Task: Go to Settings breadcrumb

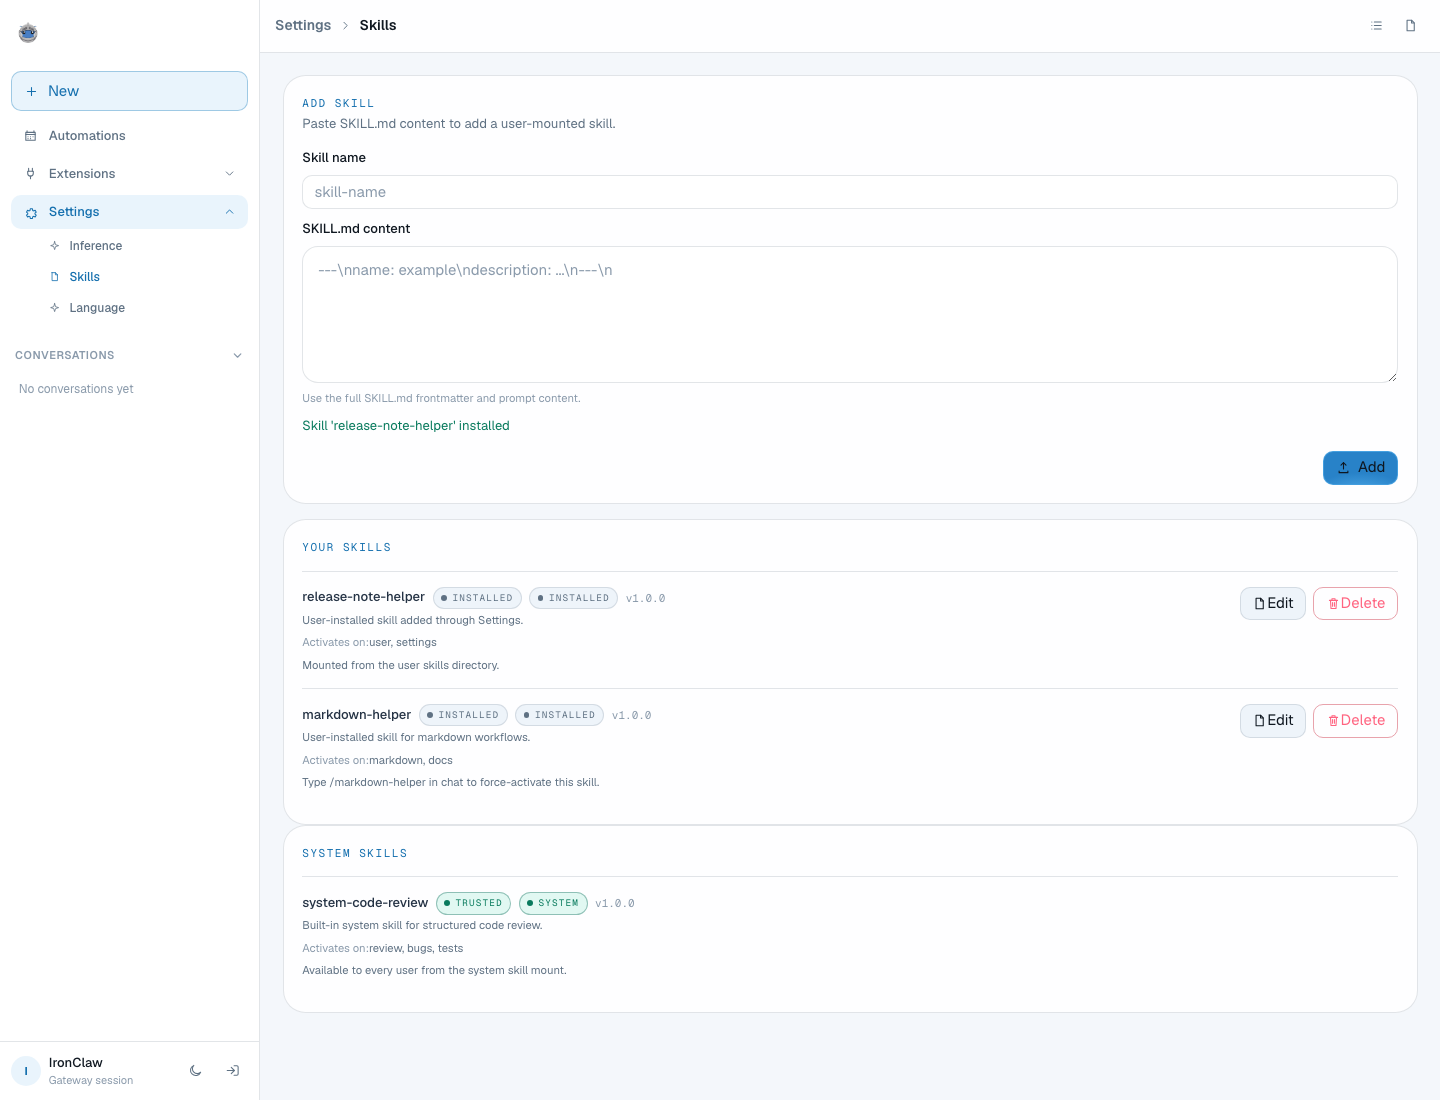Action: [303, 26]
